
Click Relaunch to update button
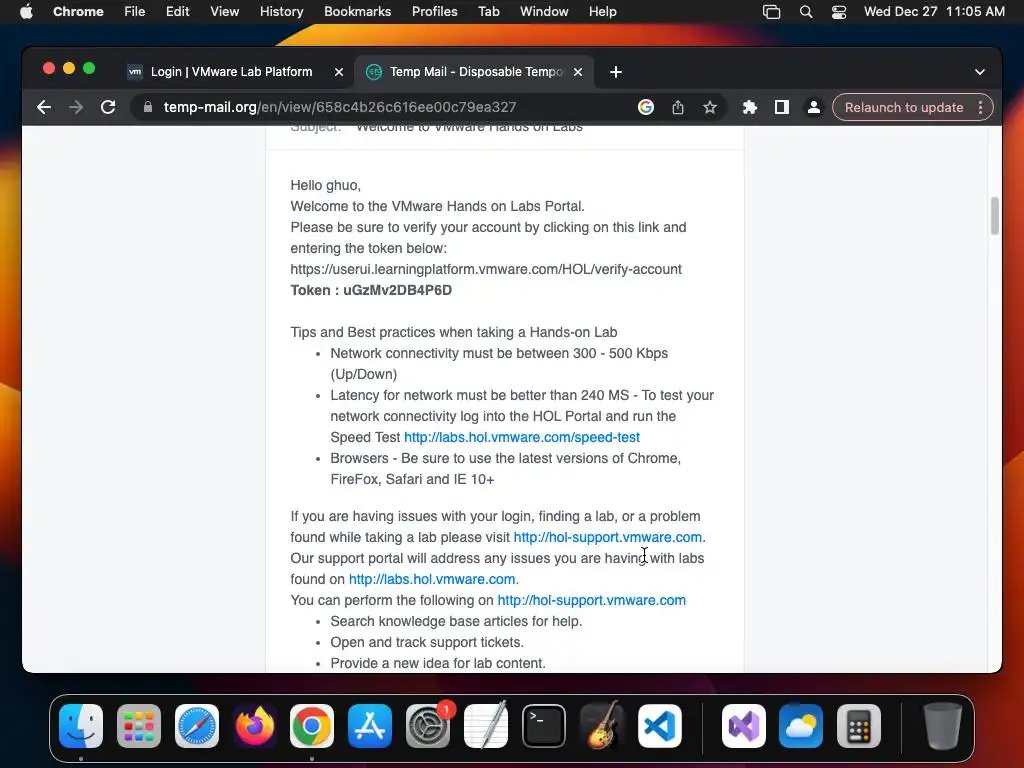904,107
